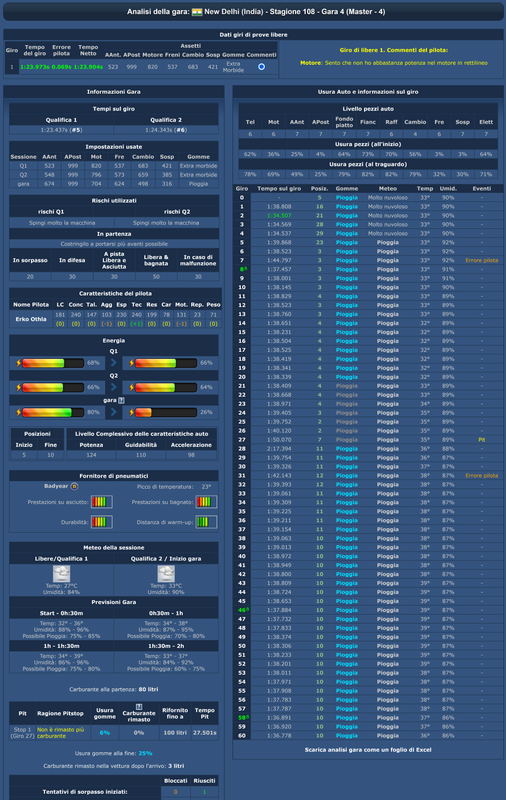Click the Badyear supplier name
506x800 pixels.
click(x=56, y=486)
